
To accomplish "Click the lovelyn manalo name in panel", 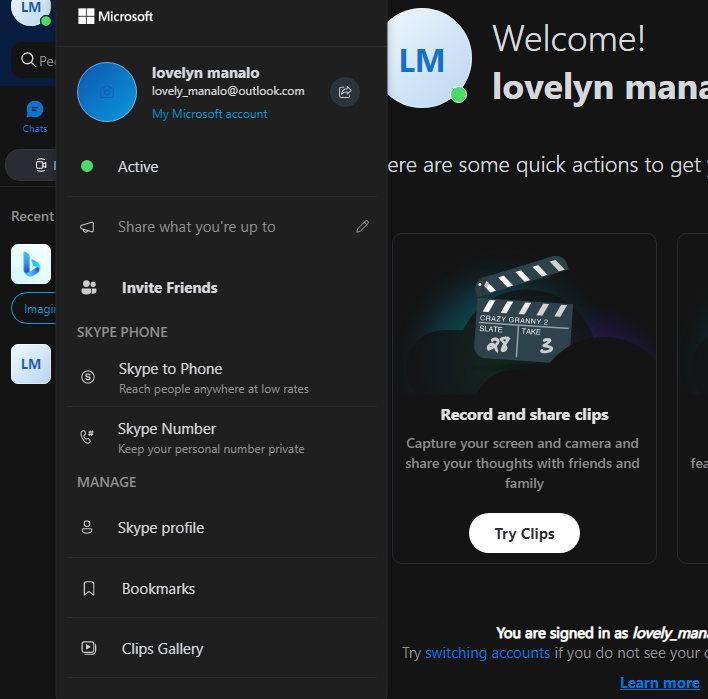I will point(205,73).
